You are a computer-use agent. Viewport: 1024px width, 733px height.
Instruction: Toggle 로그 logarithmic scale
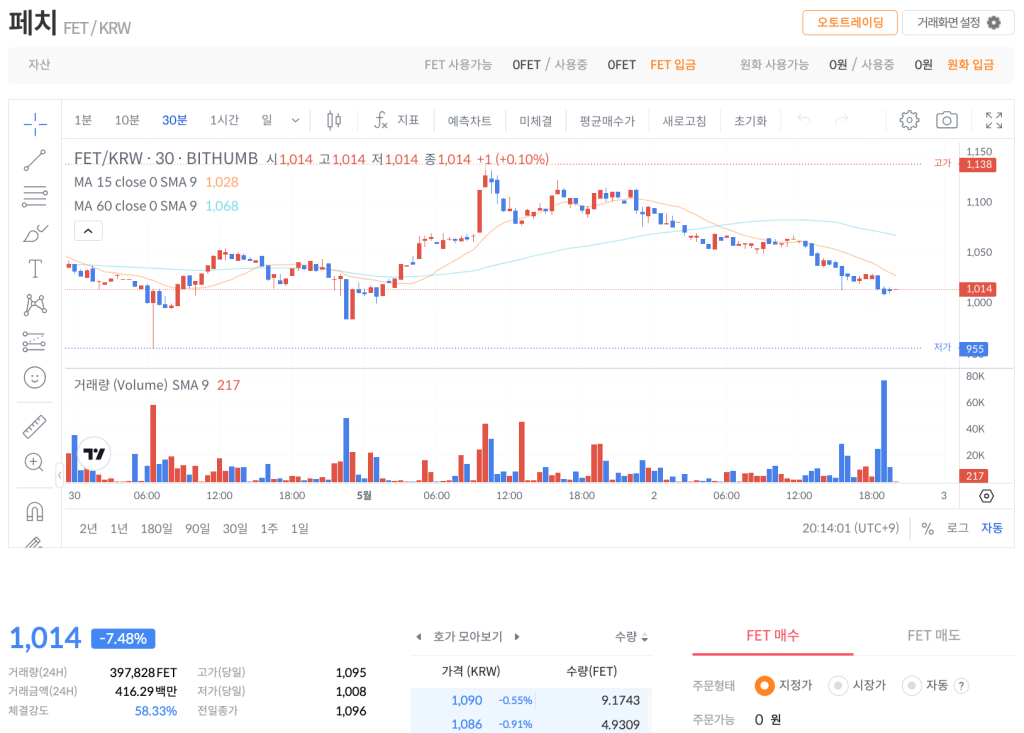[957, 528]
